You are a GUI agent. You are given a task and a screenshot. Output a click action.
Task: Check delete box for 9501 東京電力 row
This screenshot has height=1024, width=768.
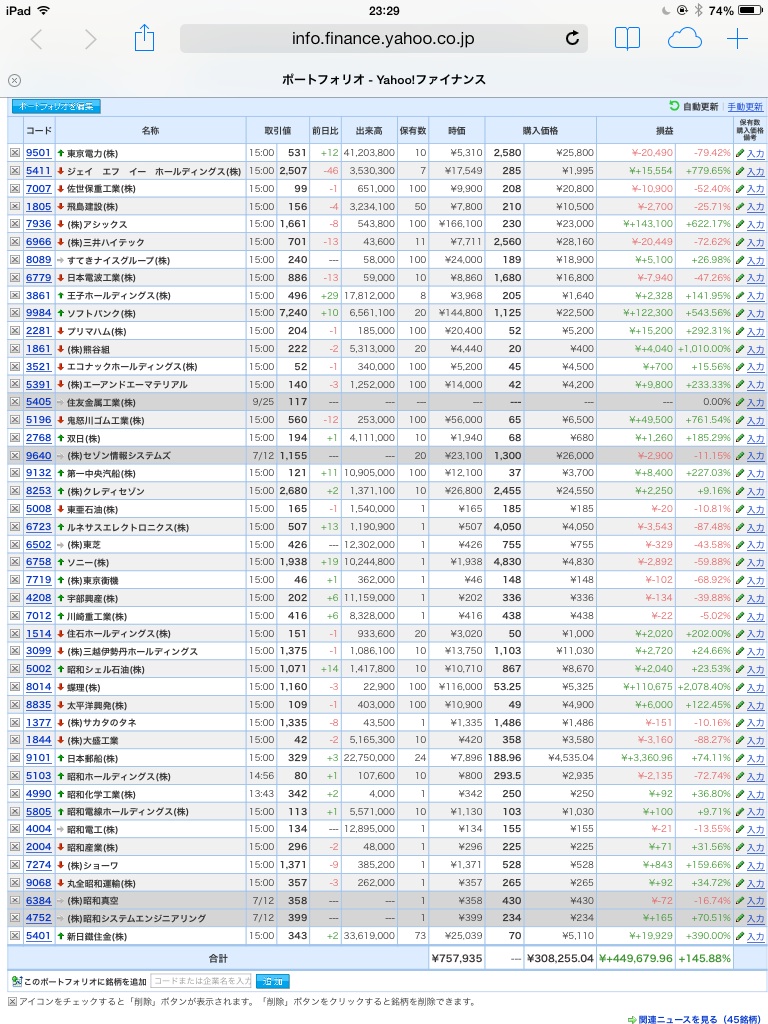coord(15,153)
